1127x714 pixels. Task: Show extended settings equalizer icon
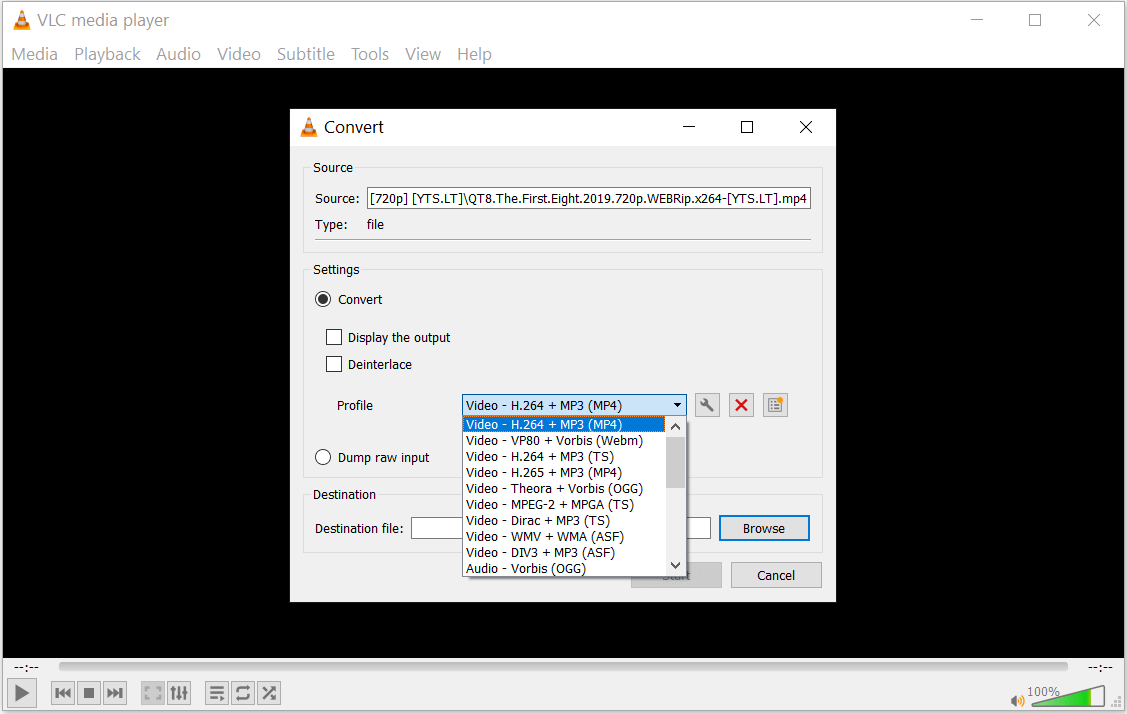tap(179, 693)
